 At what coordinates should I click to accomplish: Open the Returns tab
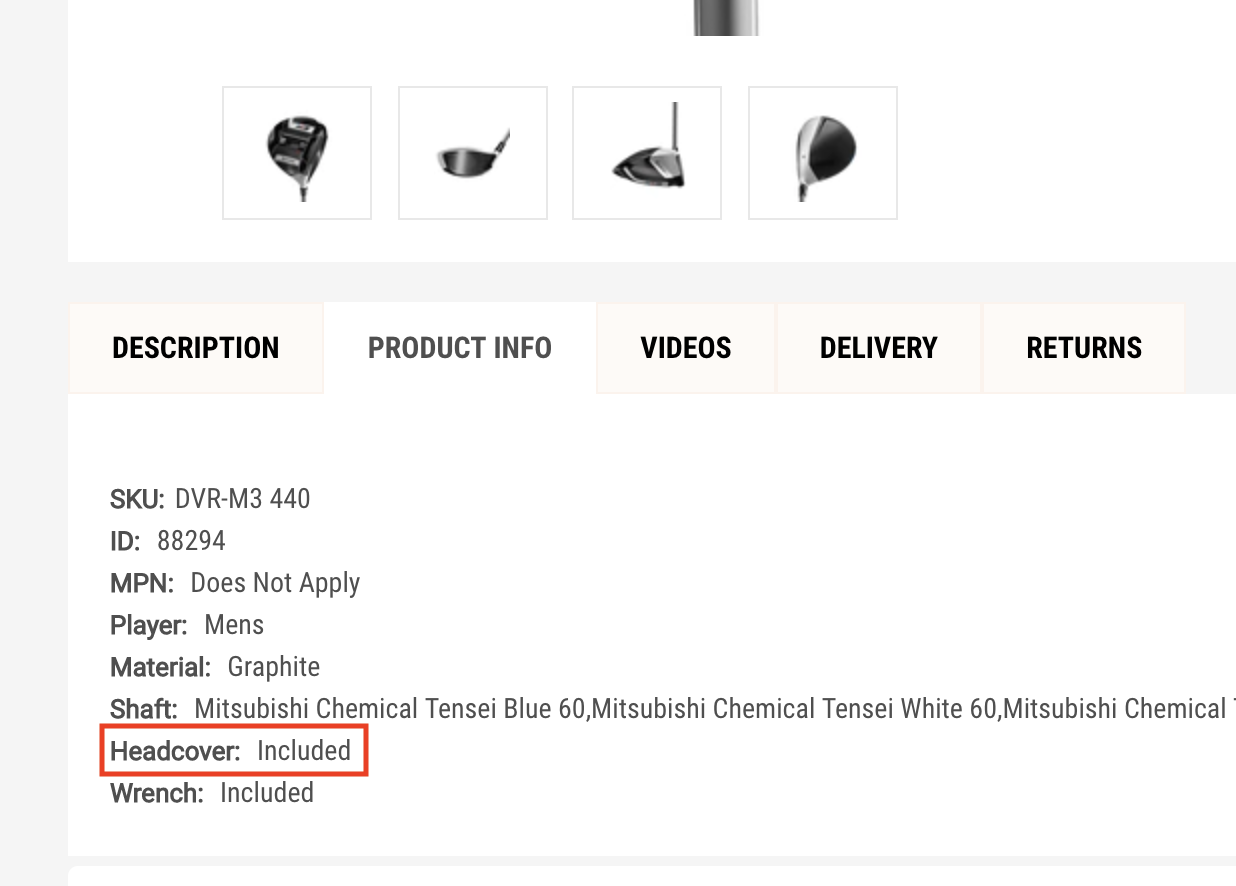coord(1084,348)
